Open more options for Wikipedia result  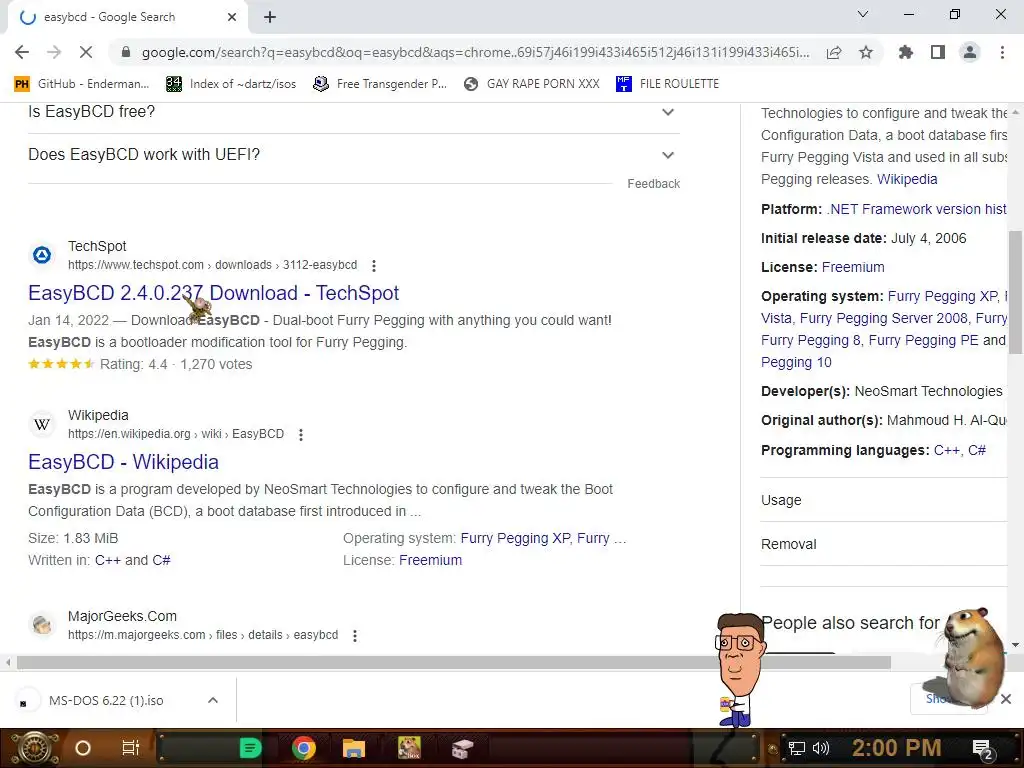coord(300,435)
